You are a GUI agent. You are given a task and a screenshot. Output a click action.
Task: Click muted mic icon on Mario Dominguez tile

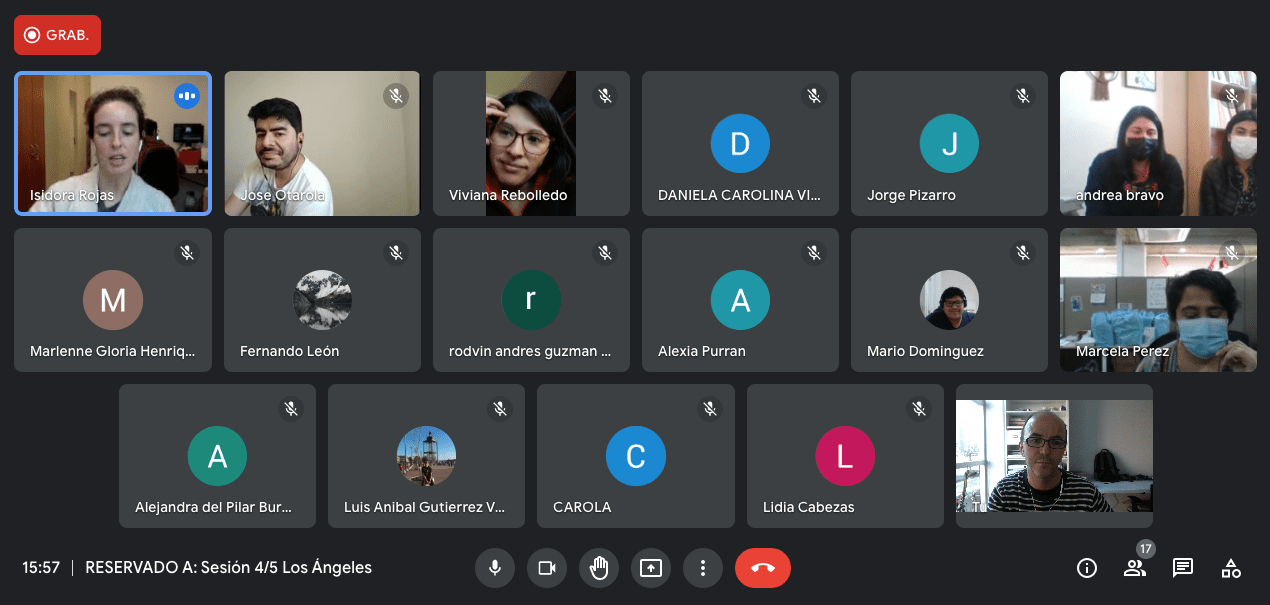pos(1023,253)
